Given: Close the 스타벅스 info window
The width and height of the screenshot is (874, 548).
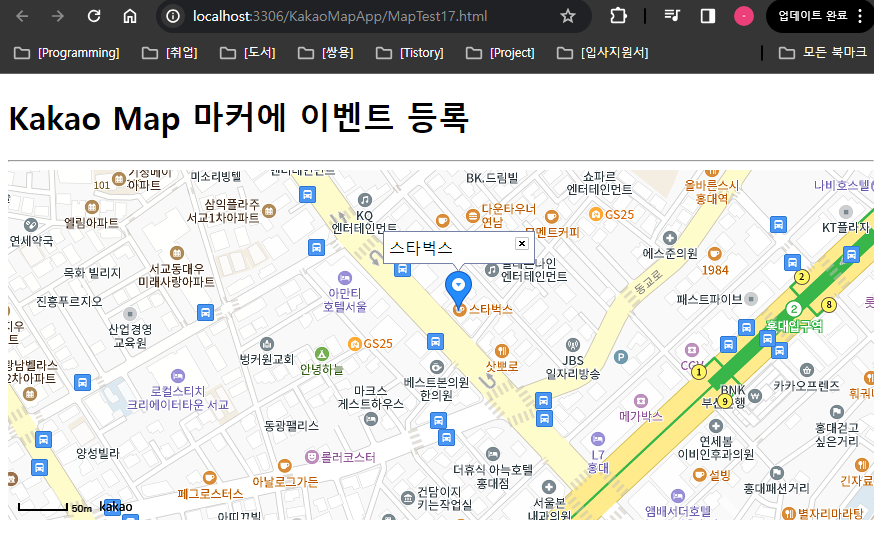Looking at the screenshot, I should point(522,243).
